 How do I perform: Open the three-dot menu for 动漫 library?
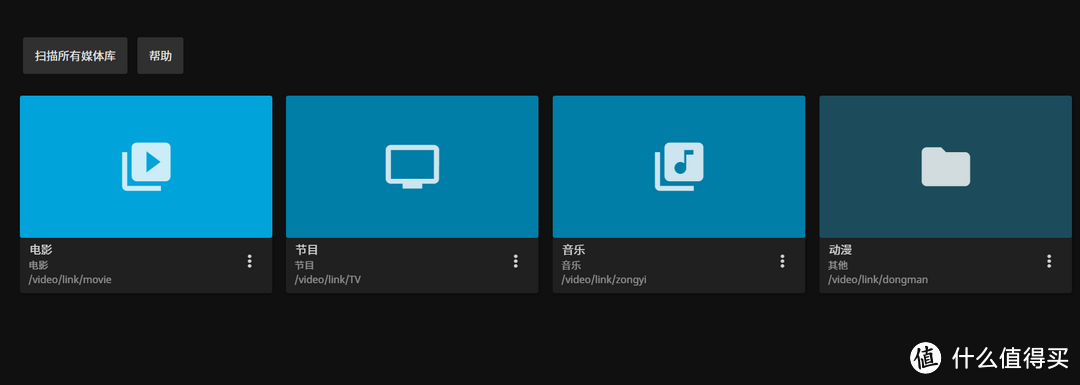click(1048, 261)
